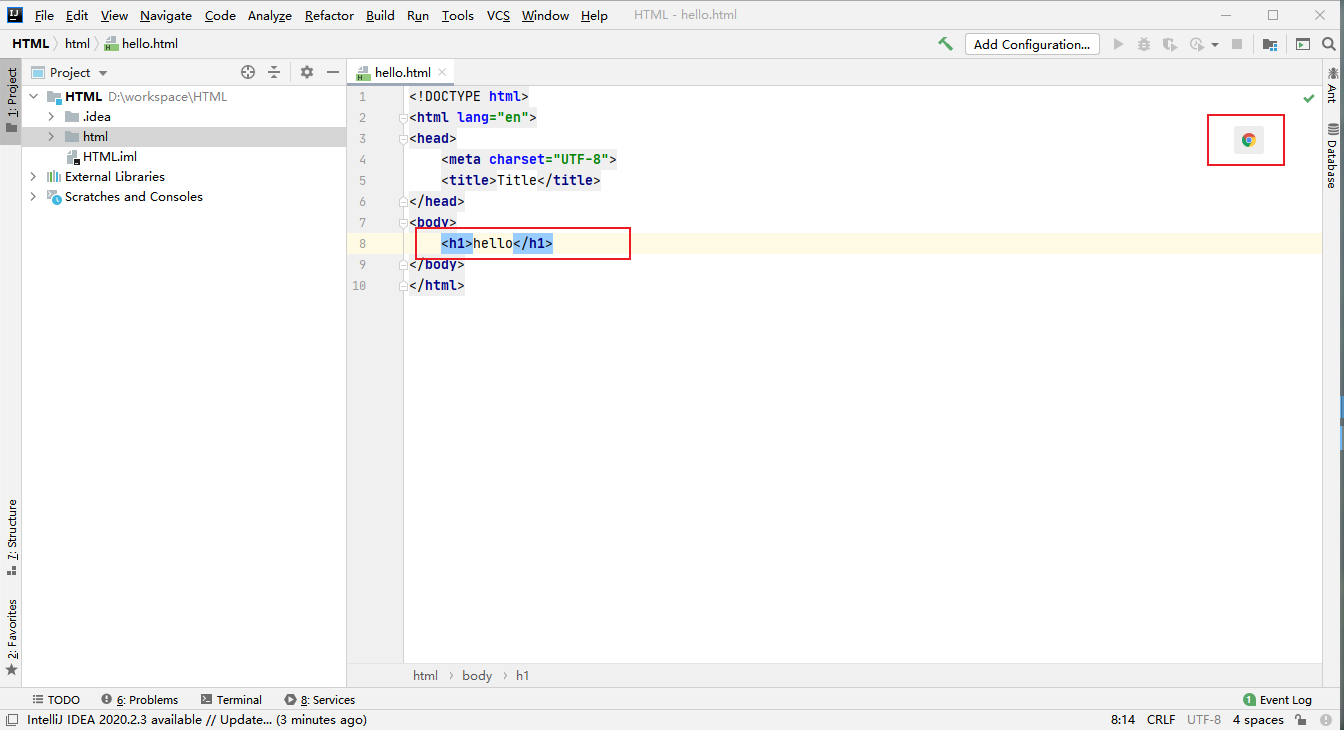Open the 8: Services tool window
Image resolution: width=1344 pixels, height=730 pixels.
coord(319,700)
